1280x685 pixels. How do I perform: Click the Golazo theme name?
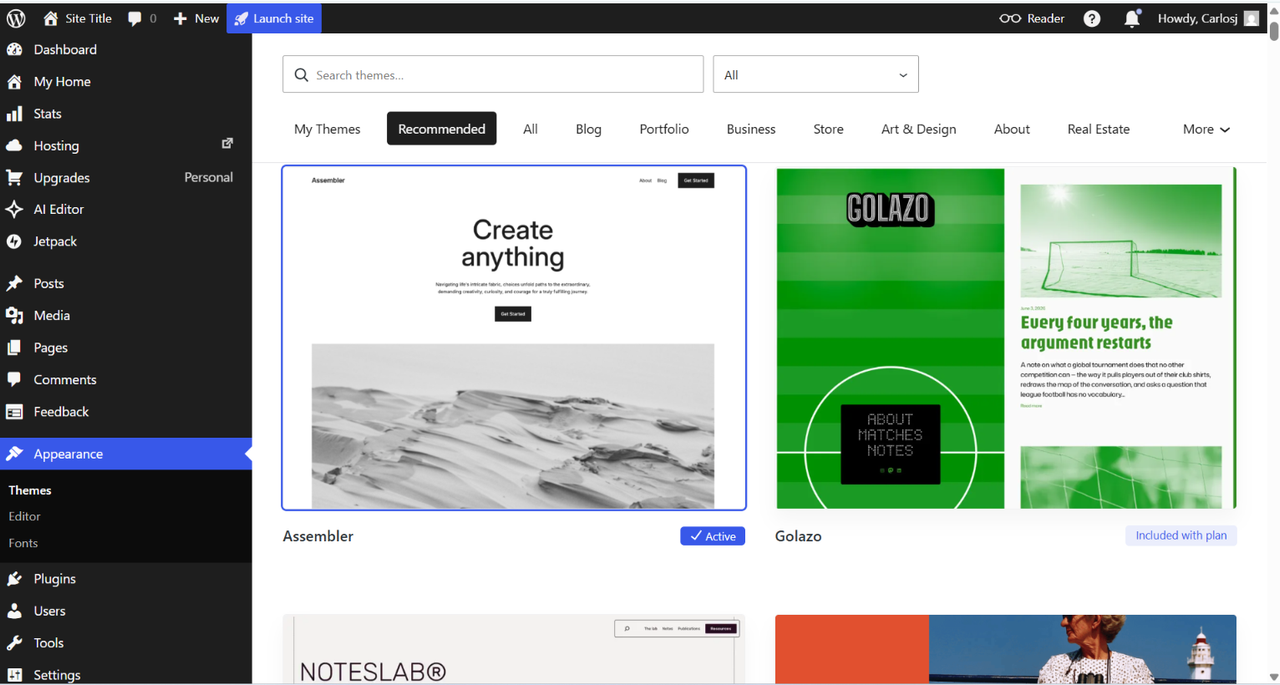pyautogui.click(x=798, y=536)
